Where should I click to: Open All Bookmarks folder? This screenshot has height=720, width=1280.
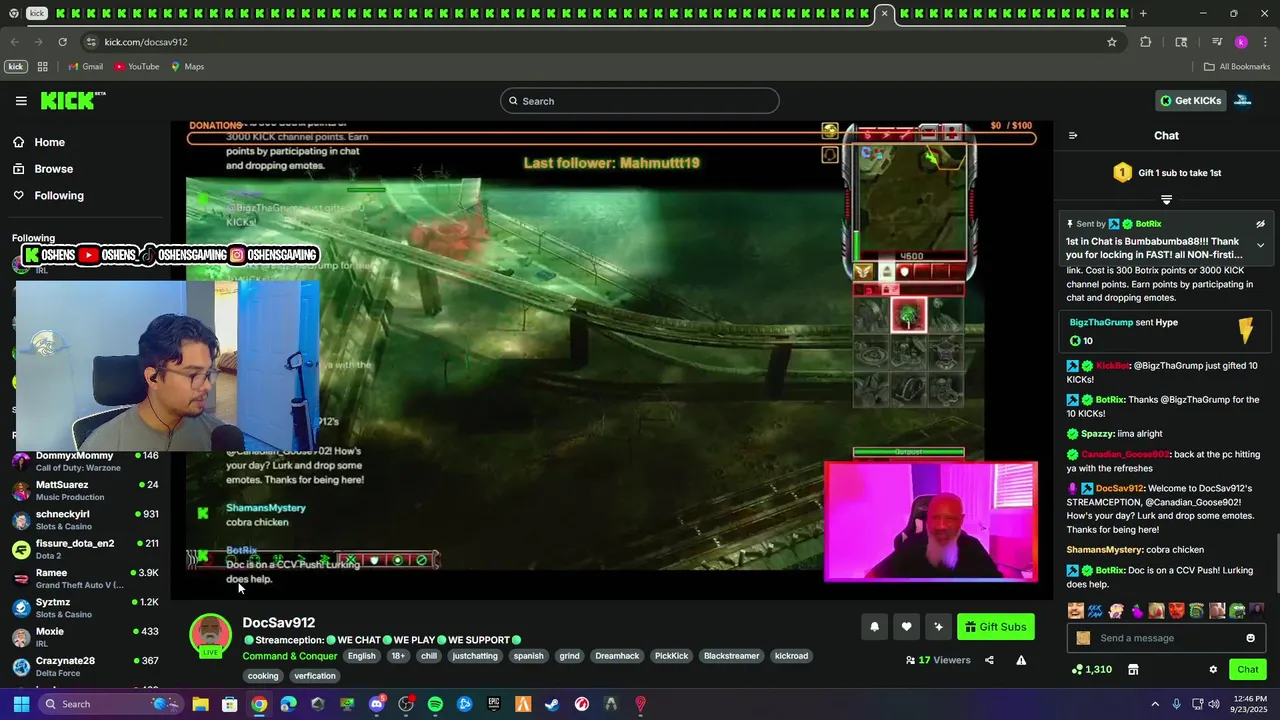point(1237,66)
